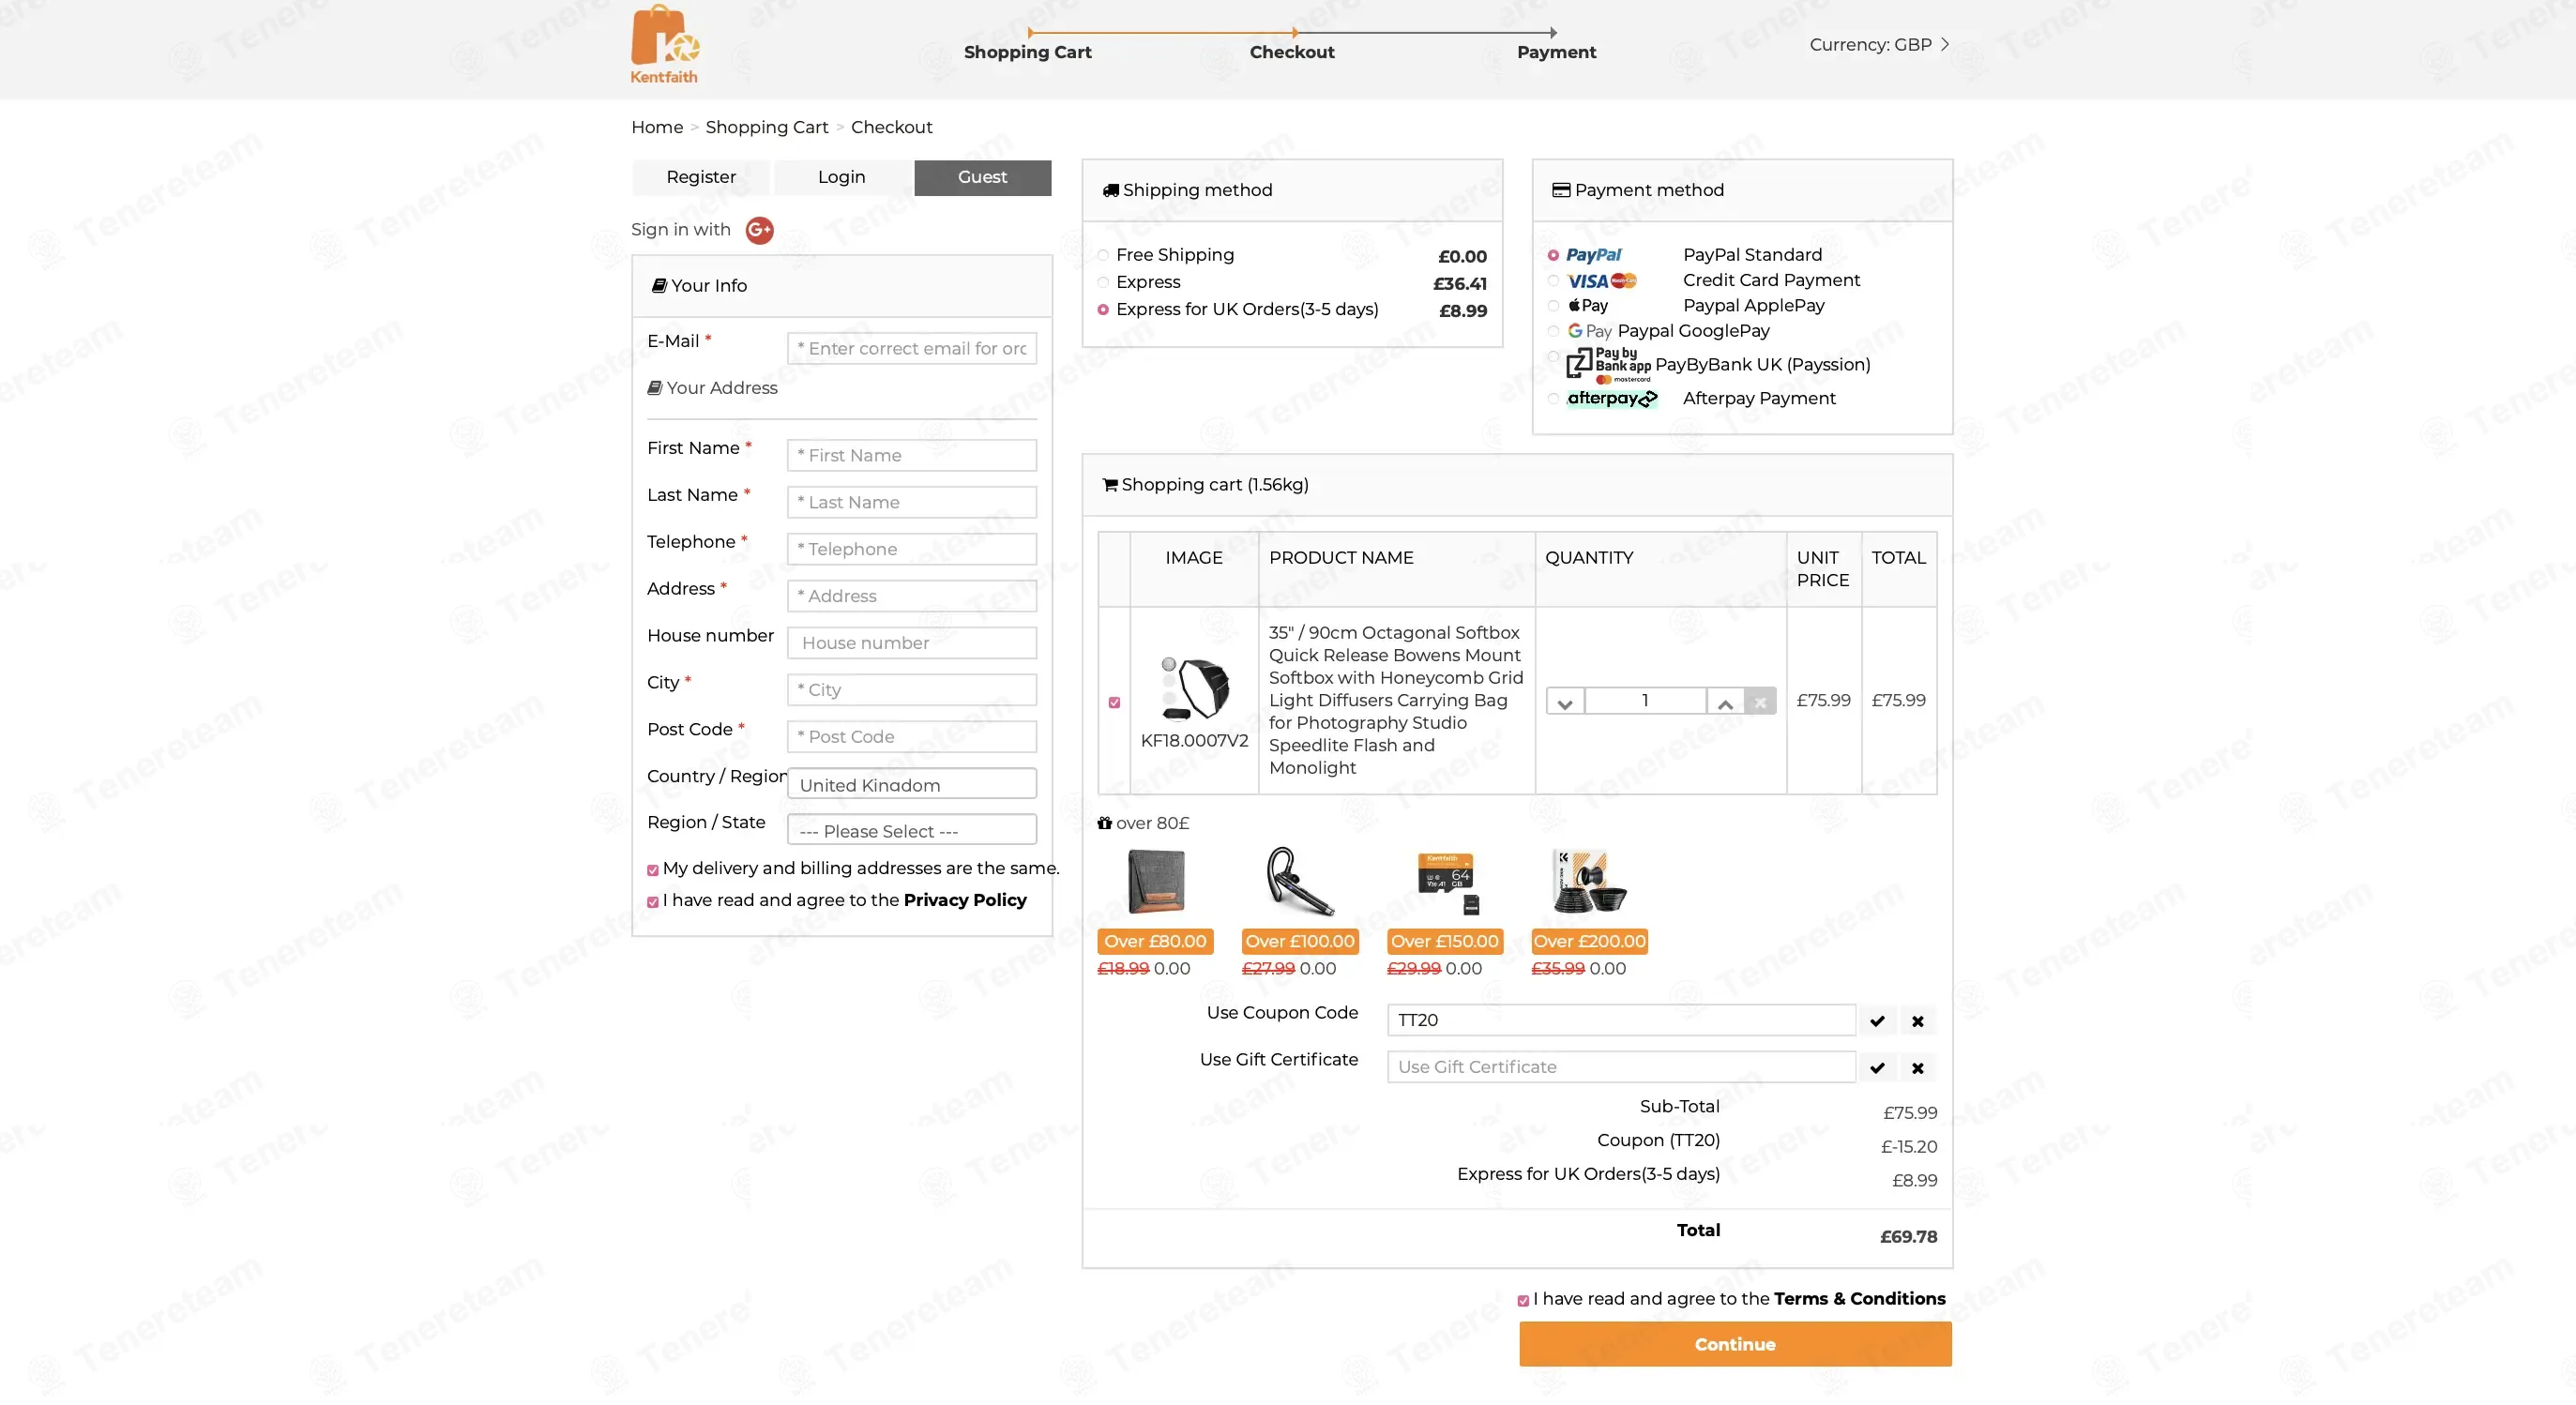Screen dimensions: 2576x1405
Task: Click the Kentfaith logo
Action: tap(664, 45)
